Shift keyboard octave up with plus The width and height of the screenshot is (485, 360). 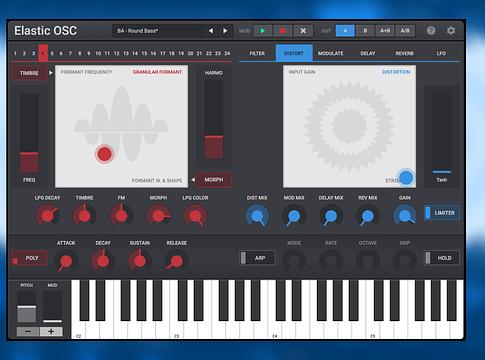coord(51,332)
